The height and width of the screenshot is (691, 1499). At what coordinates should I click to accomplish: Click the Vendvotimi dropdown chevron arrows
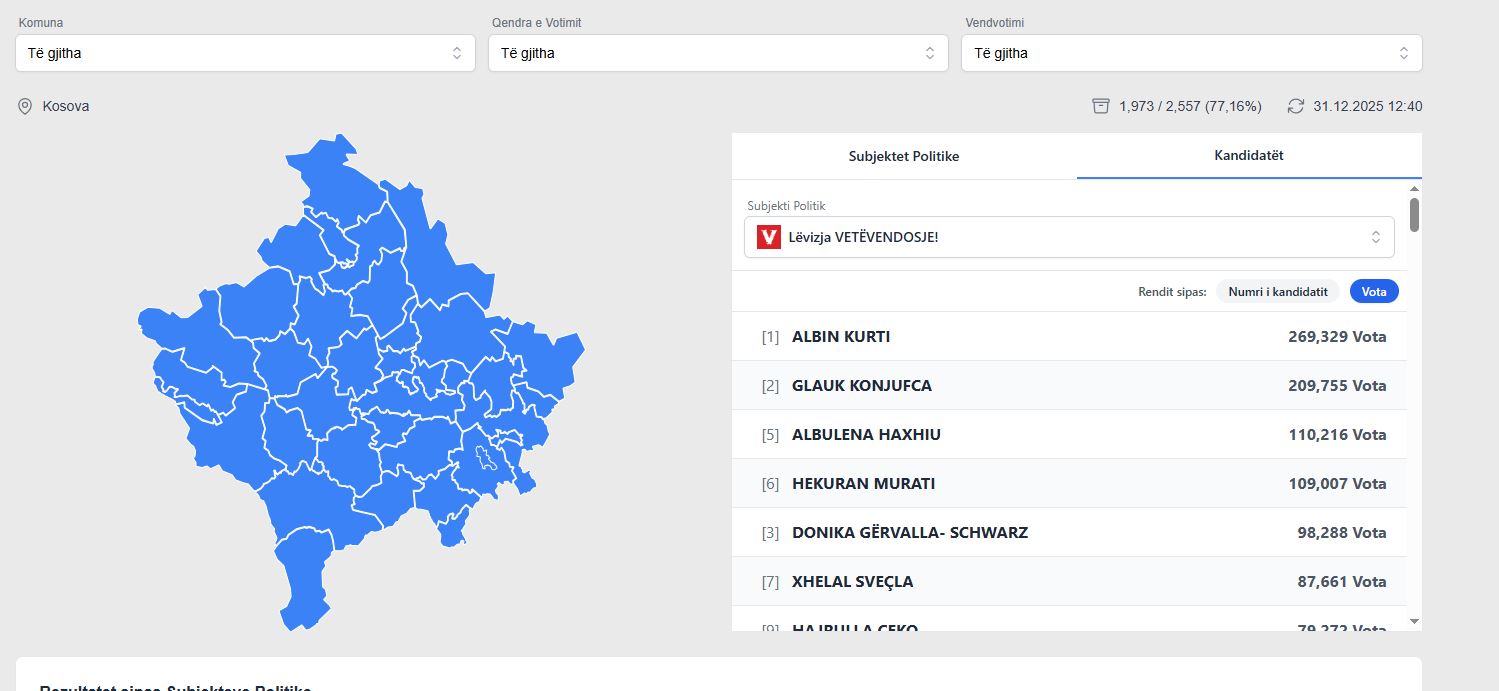tap(1404, 53)
